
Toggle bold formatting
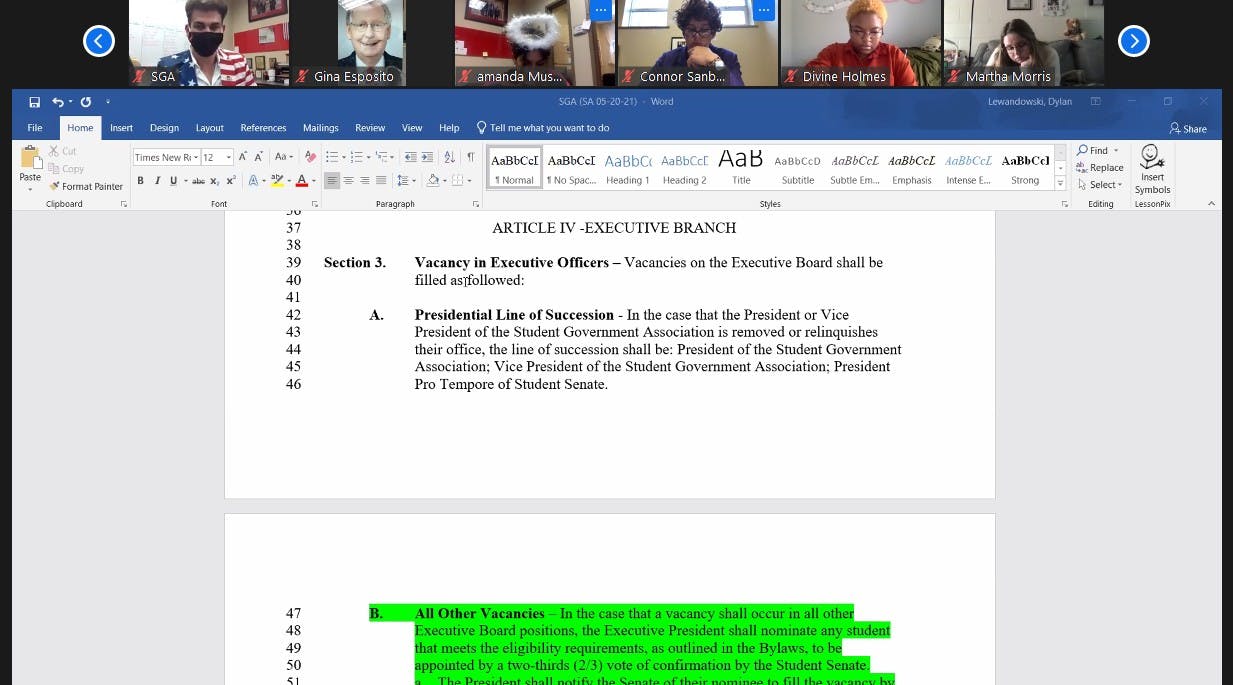coord(140,180)
